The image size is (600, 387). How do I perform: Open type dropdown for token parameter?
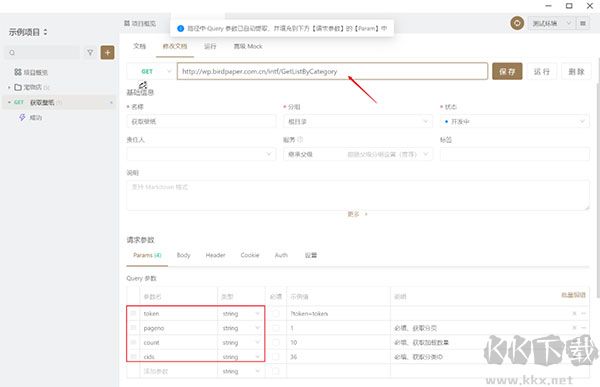tap(241, 314)
